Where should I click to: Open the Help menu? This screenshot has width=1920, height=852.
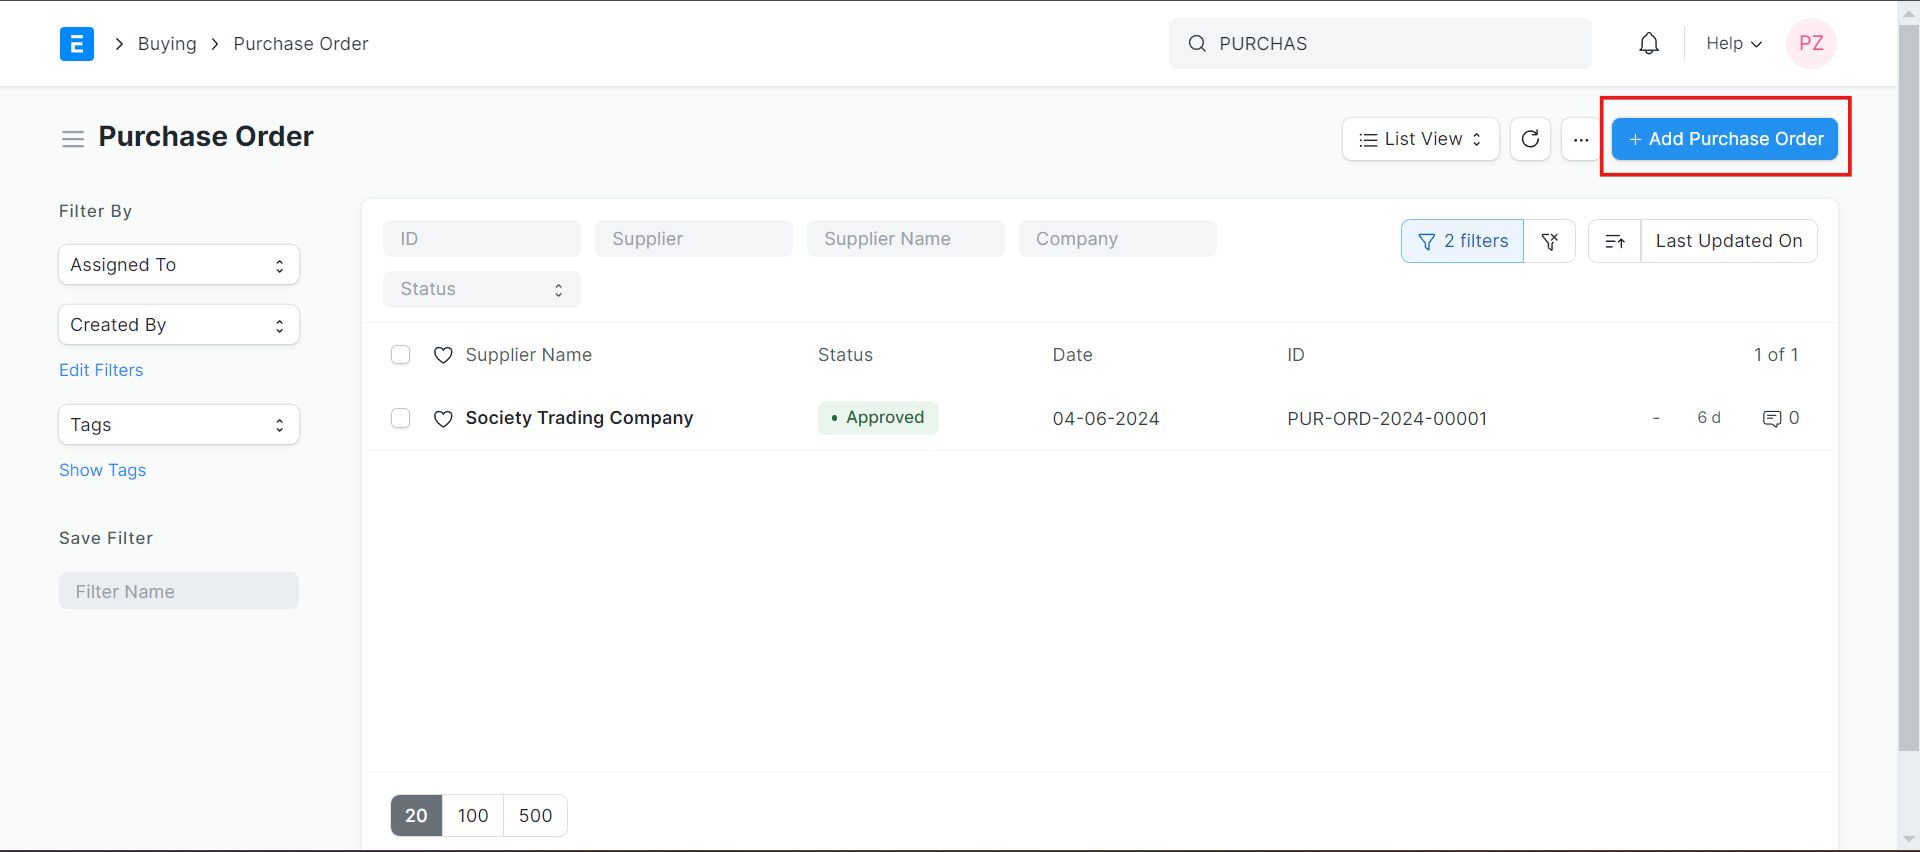1734,44
